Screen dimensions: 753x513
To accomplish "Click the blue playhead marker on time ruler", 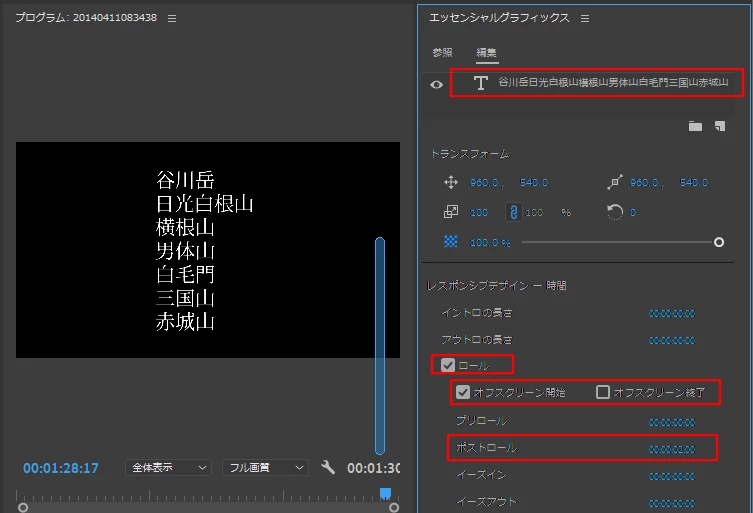I will tap(385, 494).
